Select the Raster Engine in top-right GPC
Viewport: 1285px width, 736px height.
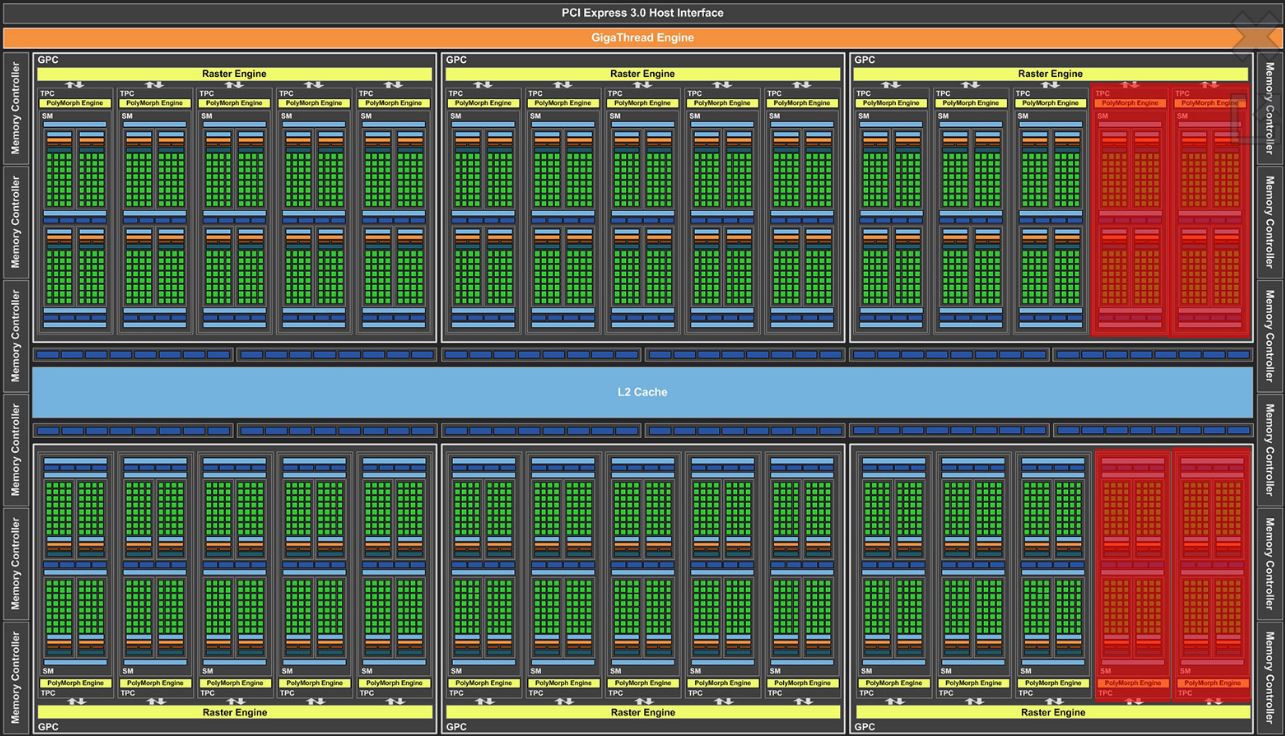tap(1050, 74)
